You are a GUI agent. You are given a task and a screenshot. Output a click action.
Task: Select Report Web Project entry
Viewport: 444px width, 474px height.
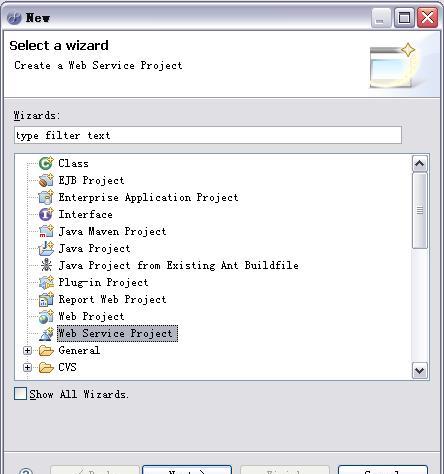tap(112, 299)
